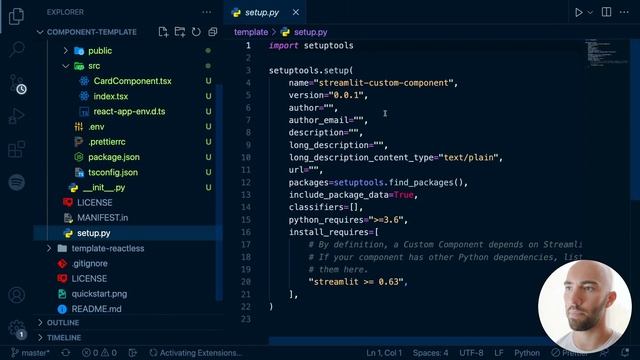The image size is (640, 360).
Task: Expand the public folder
Action: point(65,51)
